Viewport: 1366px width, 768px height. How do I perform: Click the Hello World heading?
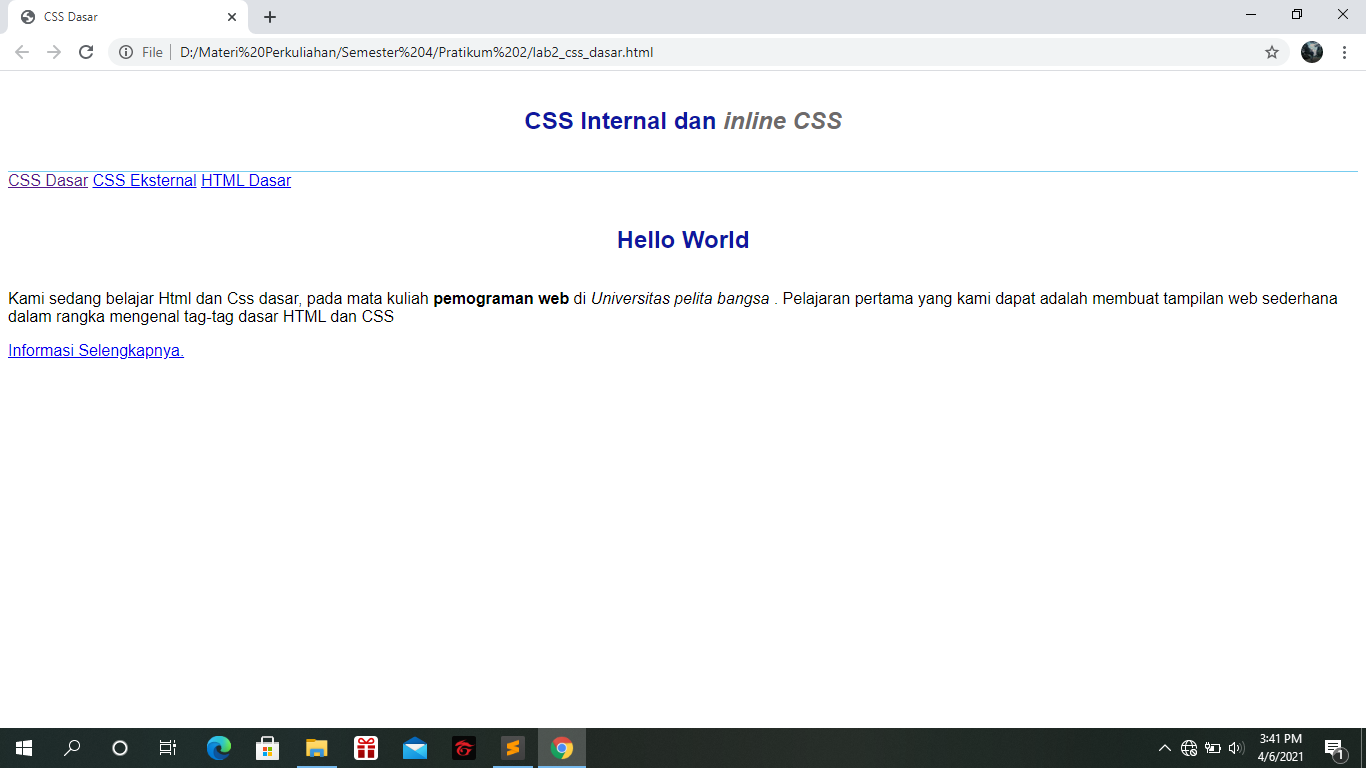pyautogui.click(x=683, y=240)
